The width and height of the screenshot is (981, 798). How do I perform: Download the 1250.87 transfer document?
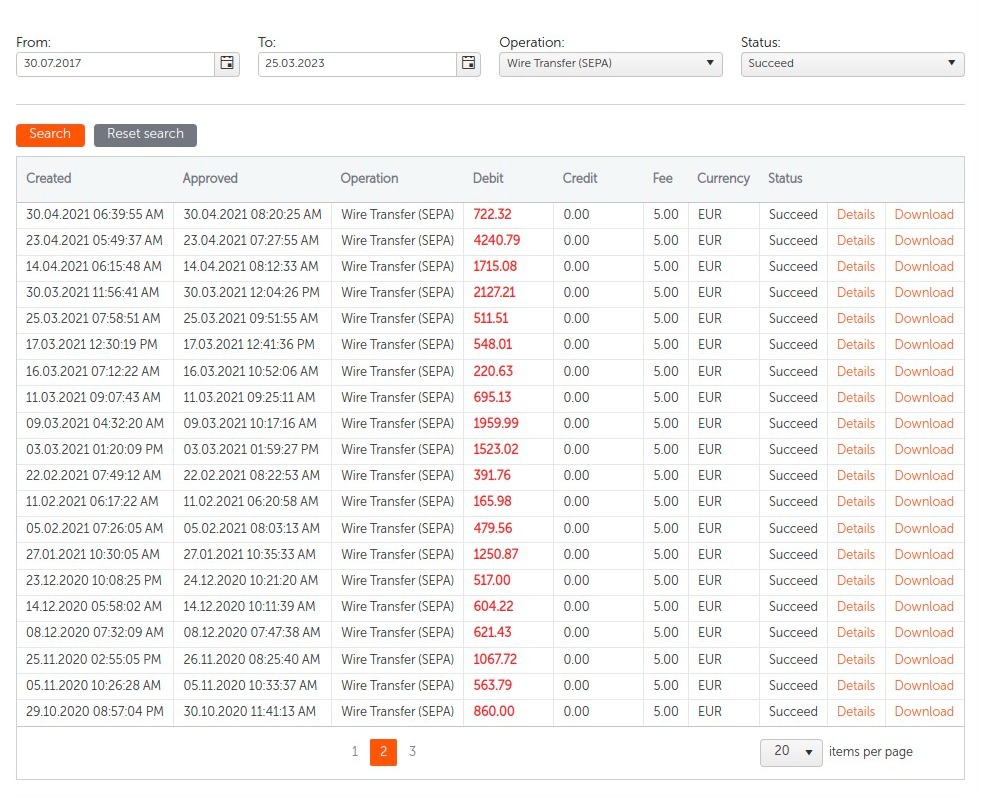923,554
